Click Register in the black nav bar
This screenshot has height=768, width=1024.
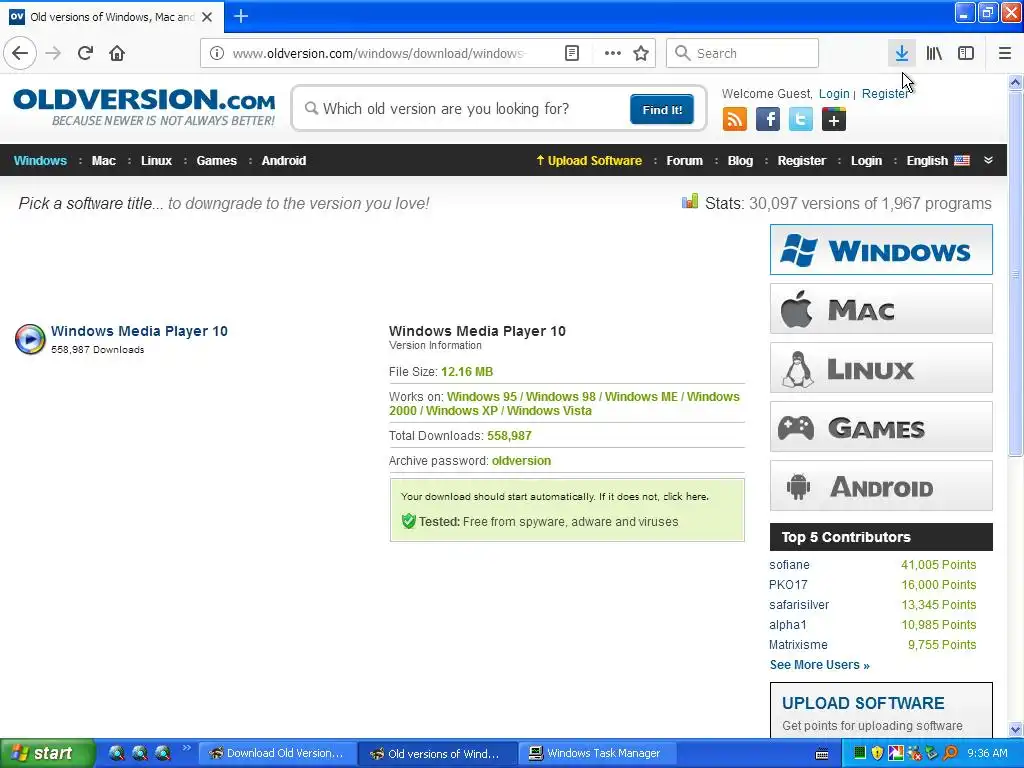point(801,161)
